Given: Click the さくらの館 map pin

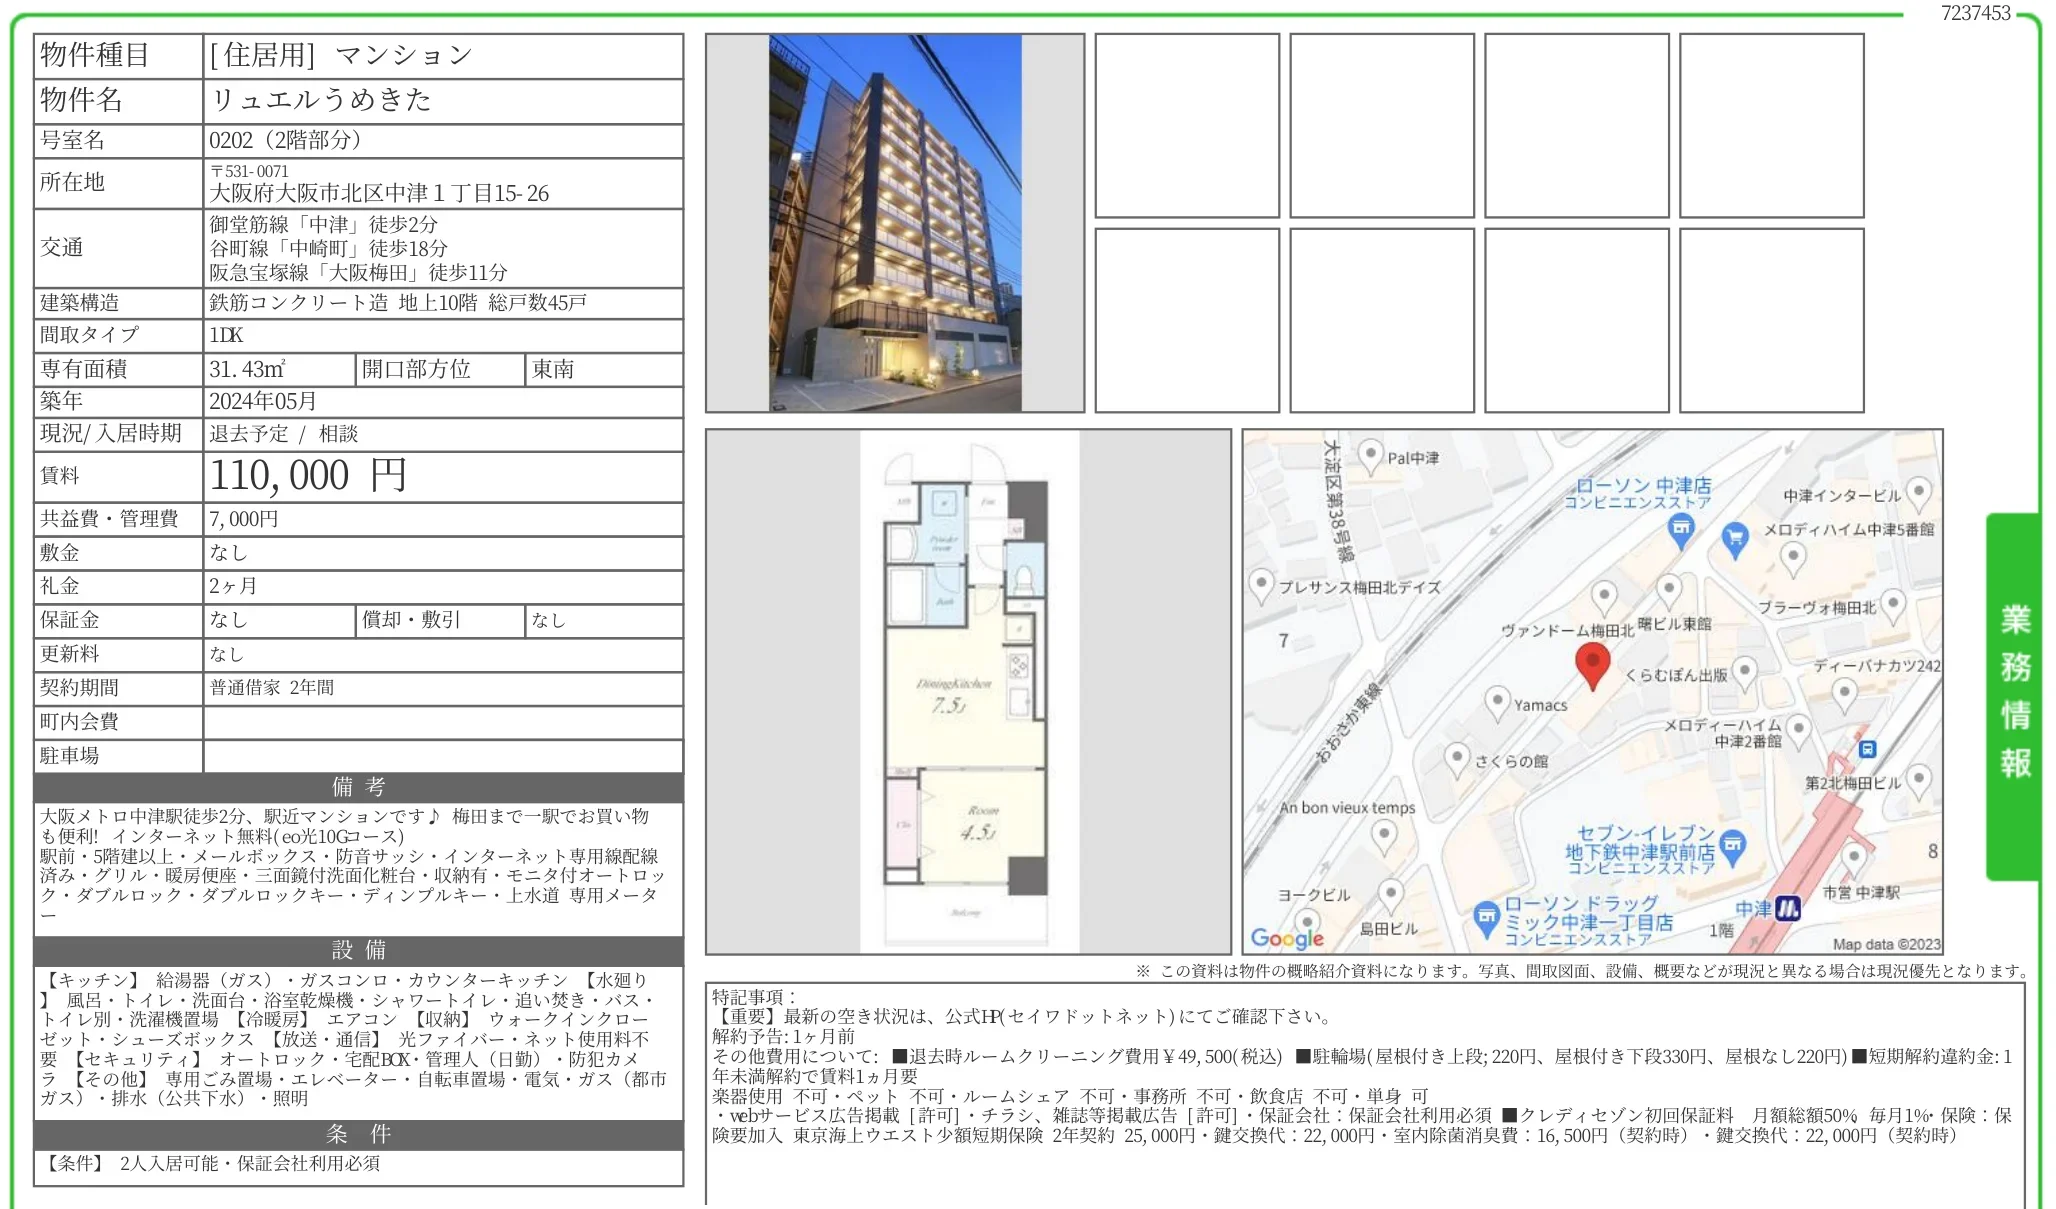Looking at the screenshot, I should tap(1457, 757).
